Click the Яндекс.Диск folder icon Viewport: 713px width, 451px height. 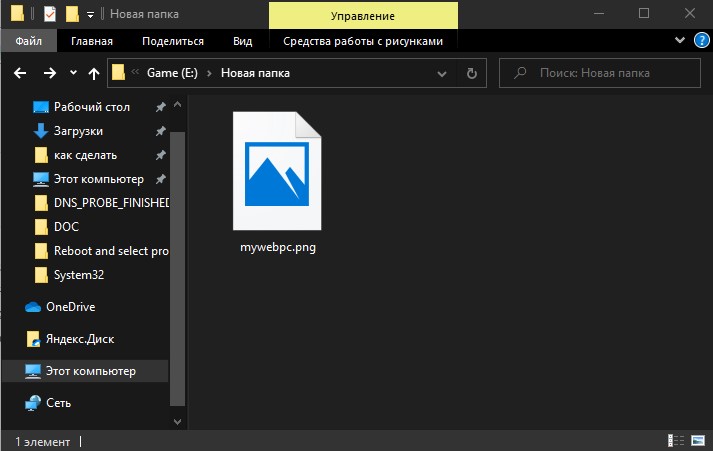point(34,339)
